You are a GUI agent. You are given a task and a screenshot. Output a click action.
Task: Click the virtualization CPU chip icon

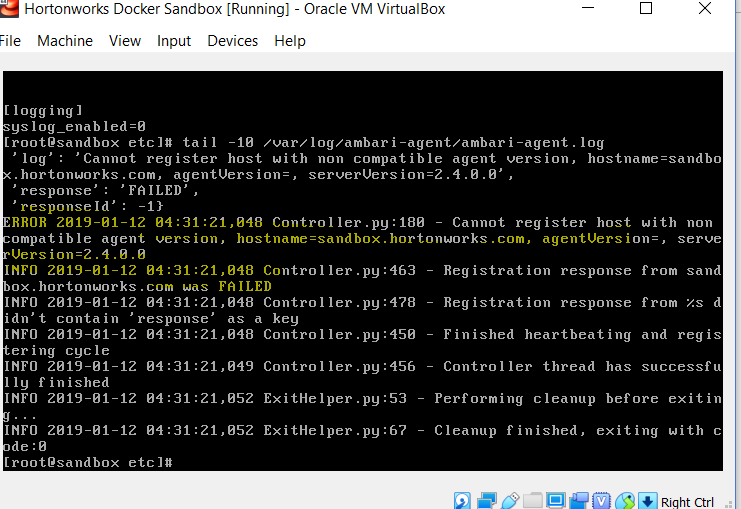[x=602, y=500]
